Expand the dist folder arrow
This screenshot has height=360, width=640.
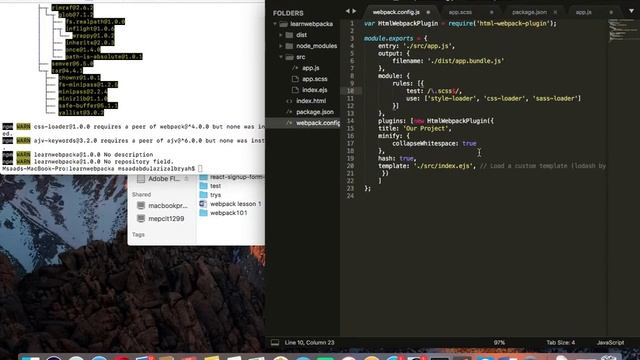click(x=281, y=35)
